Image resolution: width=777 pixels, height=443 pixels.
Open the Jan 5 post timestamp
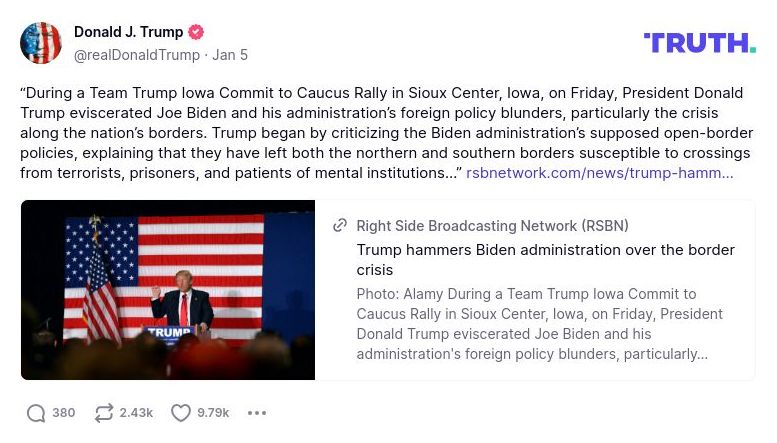pyautogui.click(x=230, y=55)
